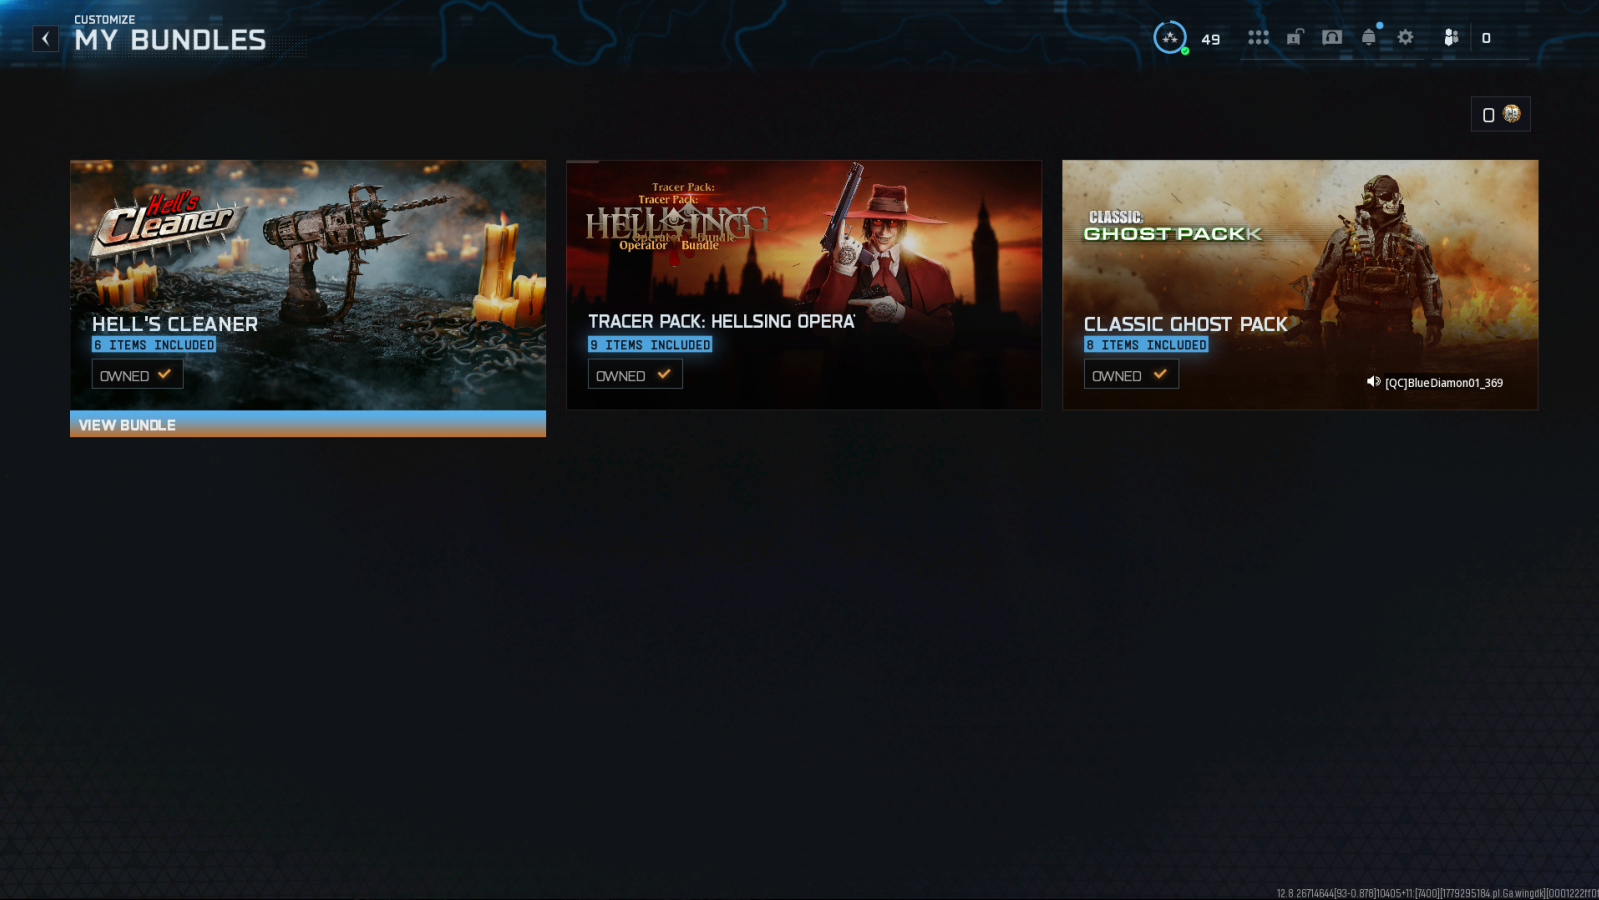Open the grid menu of nine dots

tap(1258, 38)
